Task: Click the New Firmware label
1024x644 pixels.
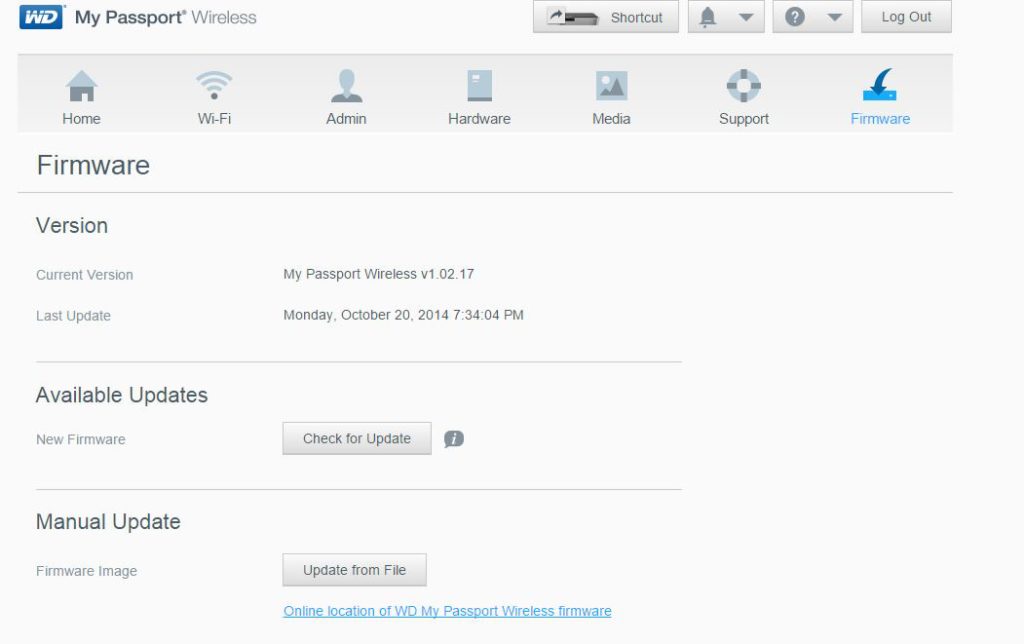Action: 80,440
